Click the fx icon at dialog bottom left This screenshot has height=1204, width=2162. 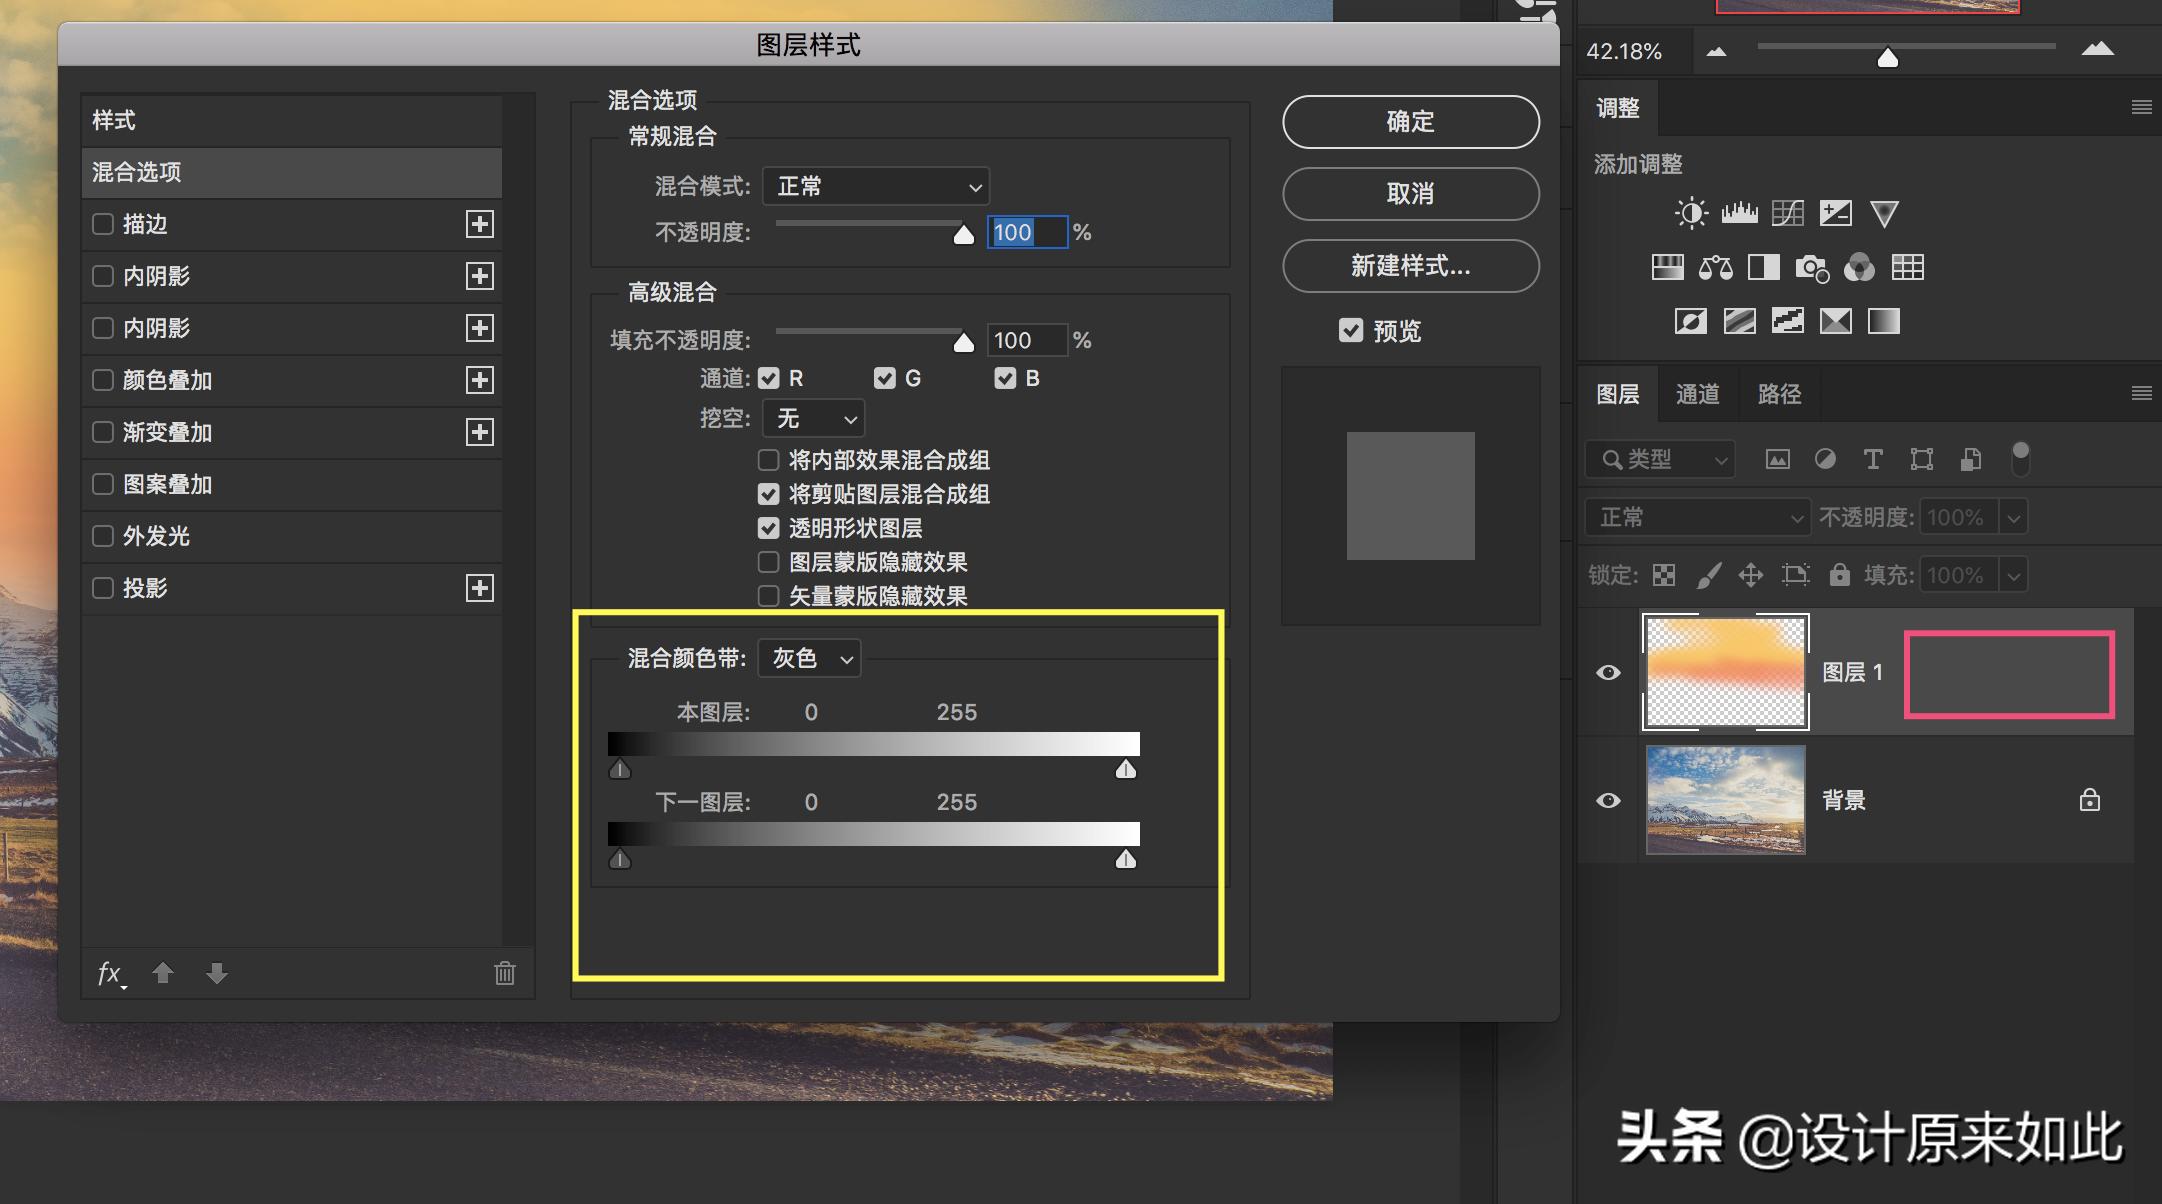(x=110, y=973)
